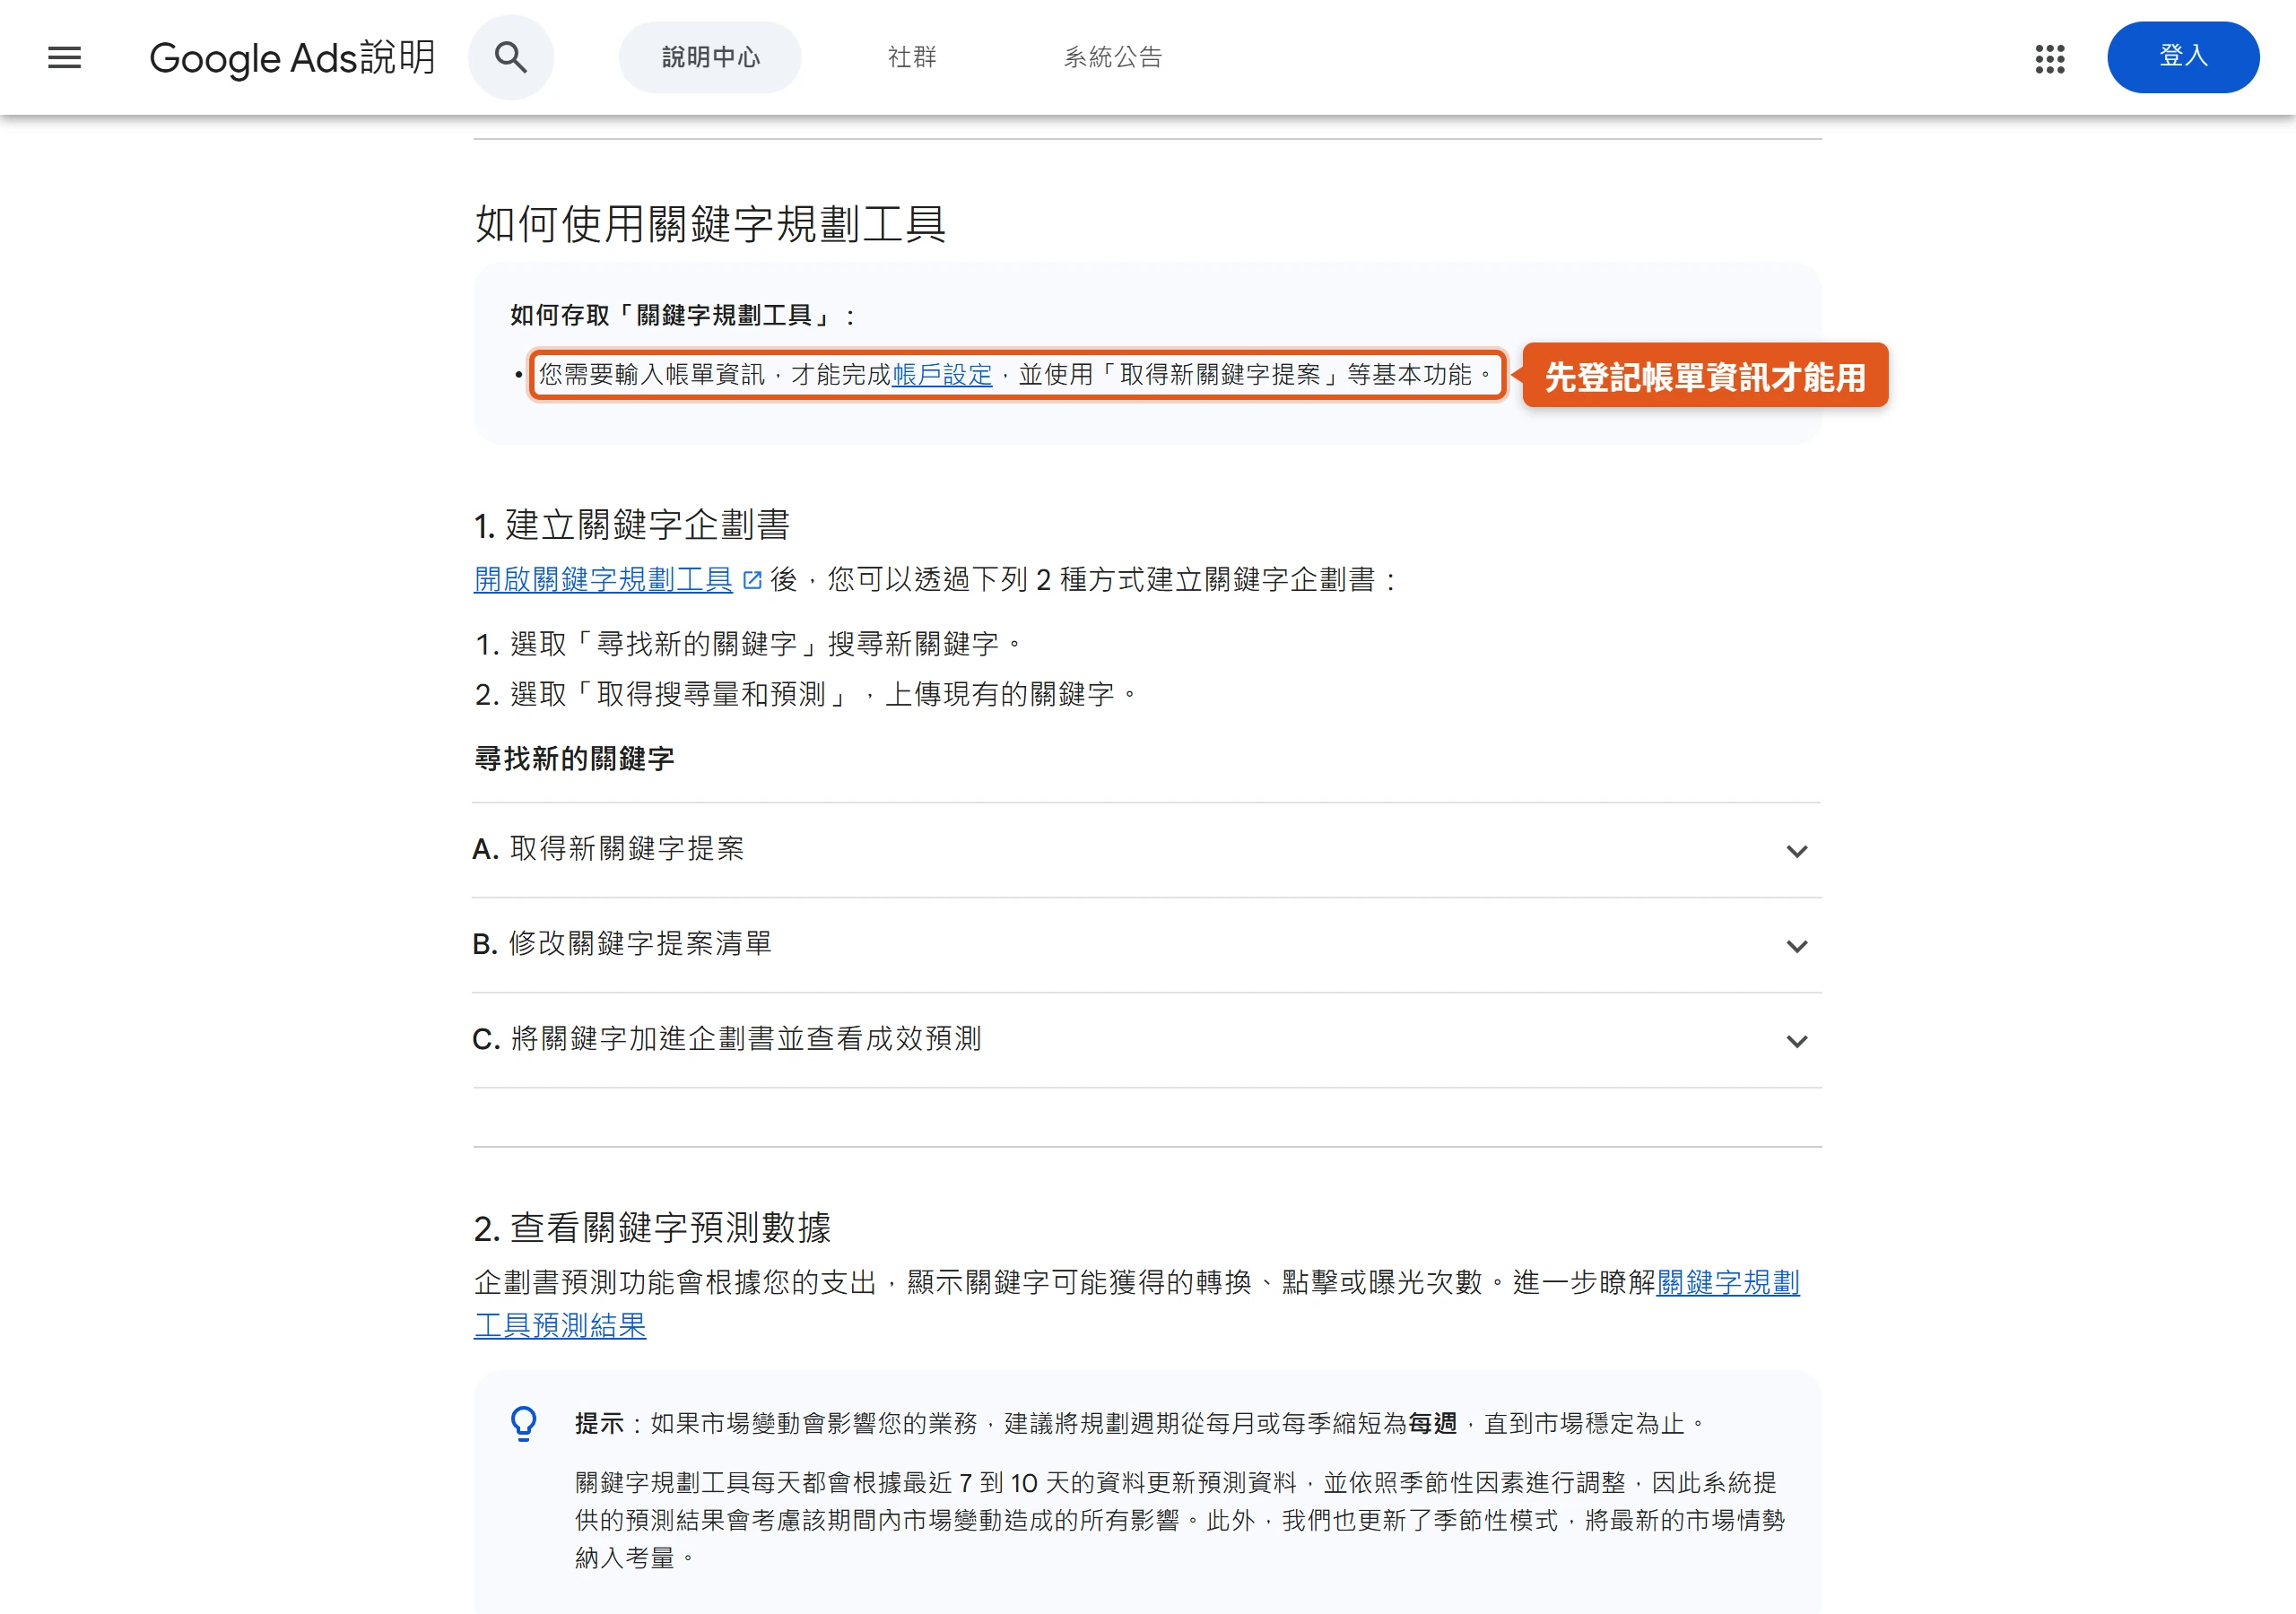Select the 說明中心 tab

710,57
